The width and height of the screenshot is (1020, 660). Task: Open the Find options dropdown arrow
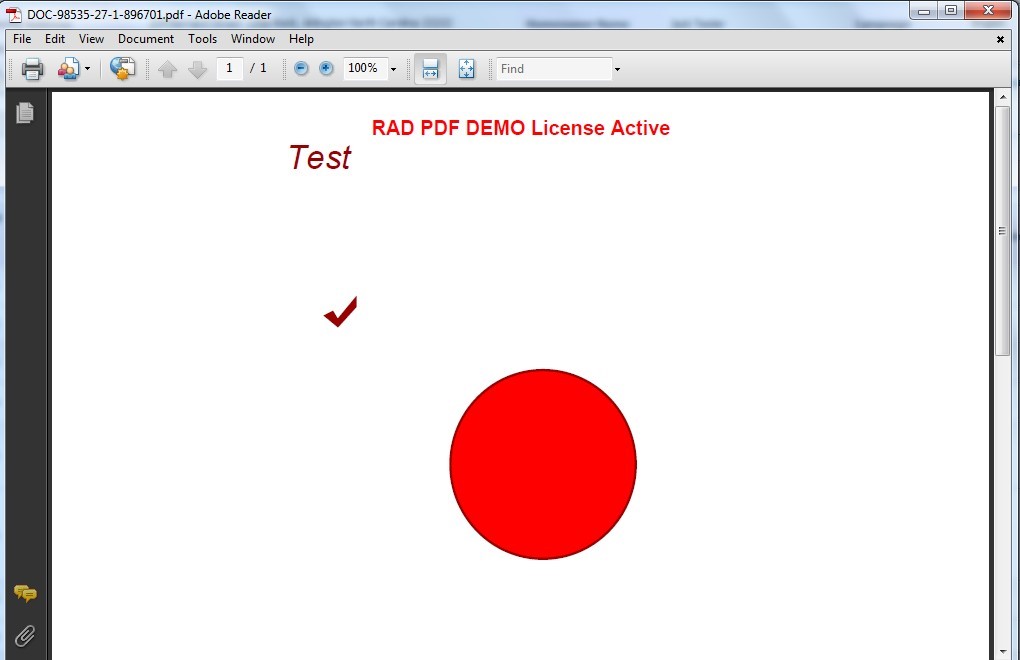coord(617,69)
